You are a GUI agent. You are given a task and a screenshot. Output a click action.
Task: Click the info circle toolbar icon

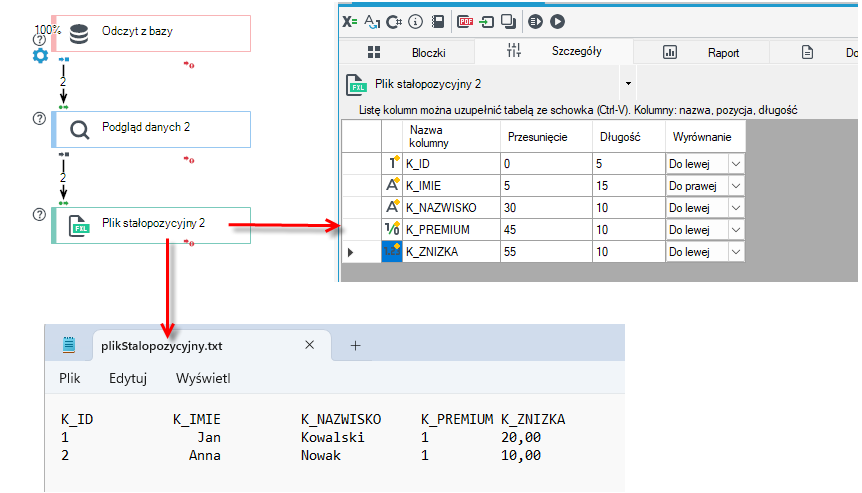tap(416, 21)
